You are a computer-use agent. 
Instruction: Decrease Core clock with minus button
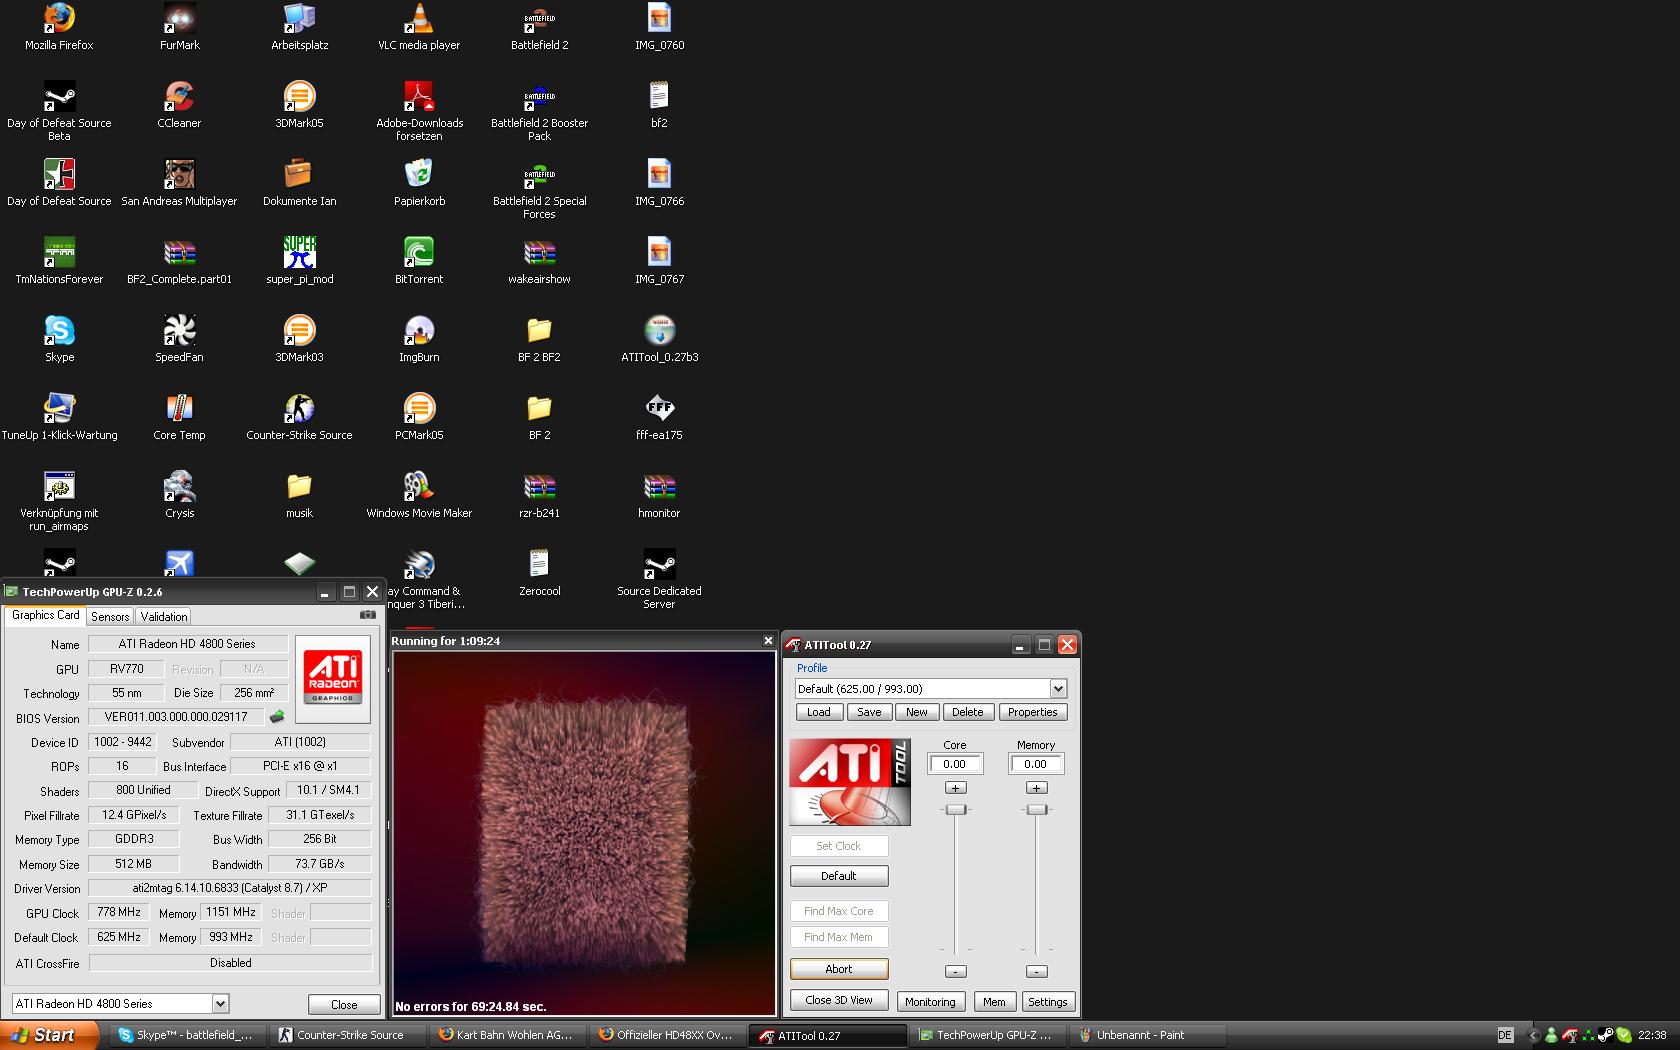click(956, 971)
